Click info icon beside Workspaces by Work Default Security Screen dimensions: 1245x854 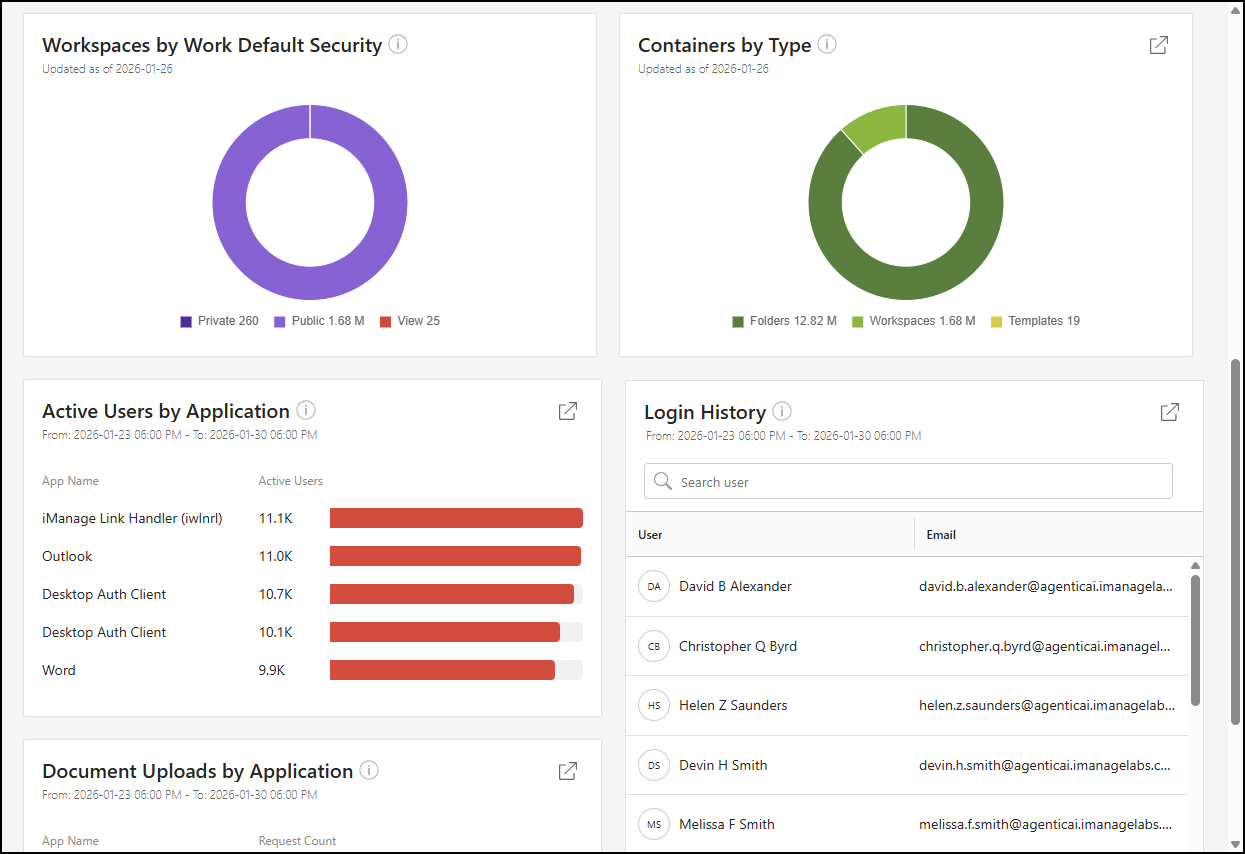click(398, 45)
